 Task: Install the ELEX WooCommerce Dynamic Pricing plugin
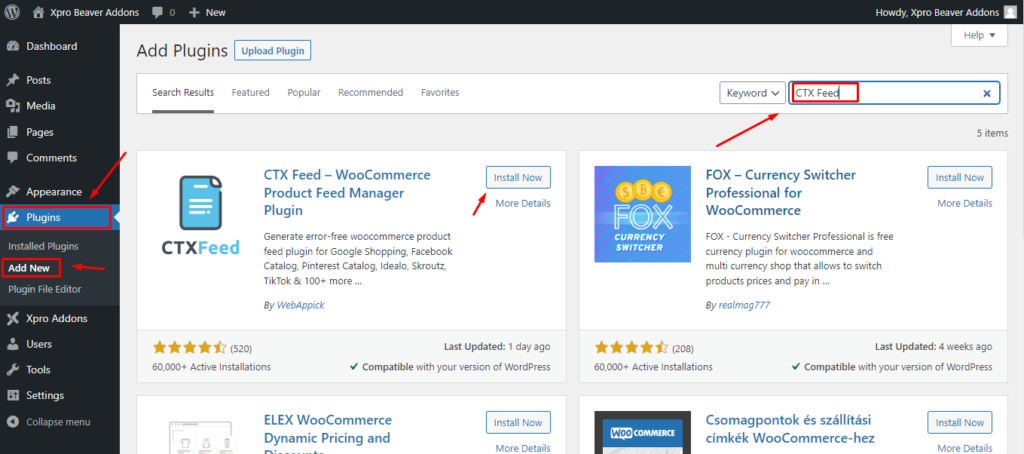pos(518,423)
